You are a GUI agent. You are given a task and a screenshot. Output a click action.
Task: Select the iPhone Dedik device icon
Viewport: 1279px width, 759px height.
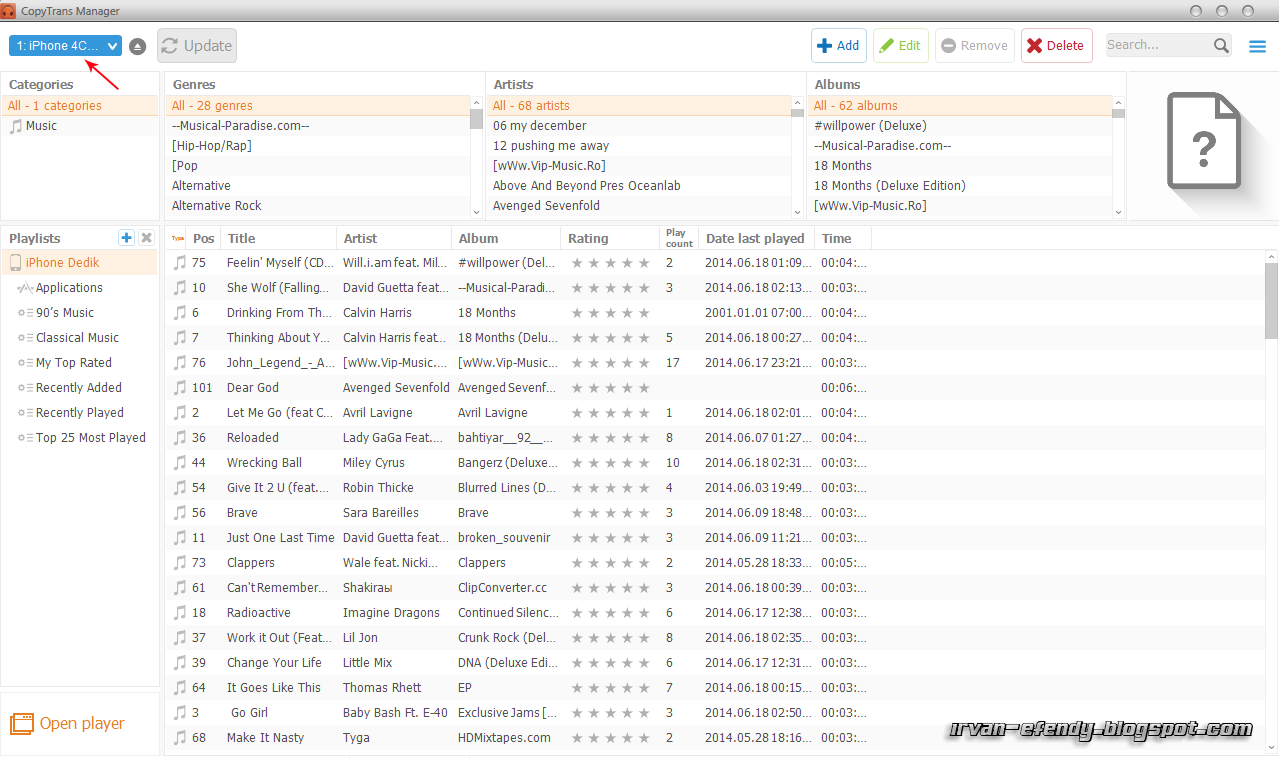coord(16,263)
